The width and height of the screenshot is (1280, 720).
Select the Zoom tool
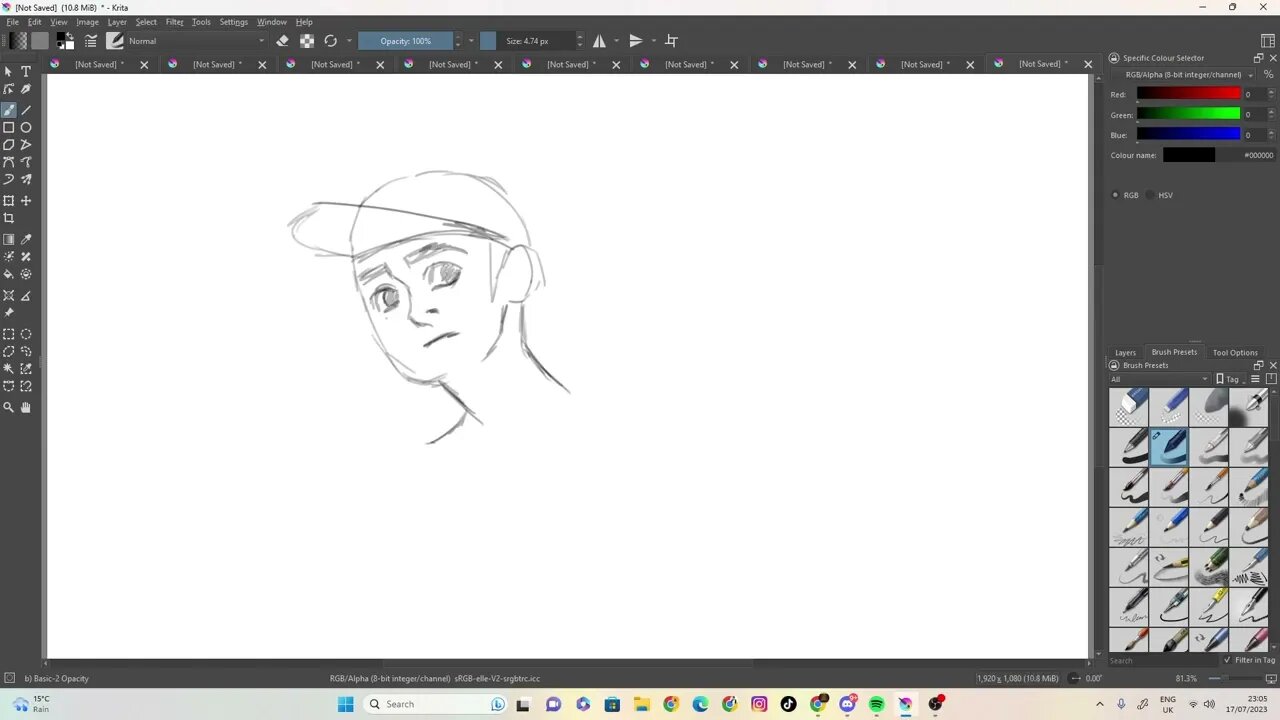pos(9,408)
